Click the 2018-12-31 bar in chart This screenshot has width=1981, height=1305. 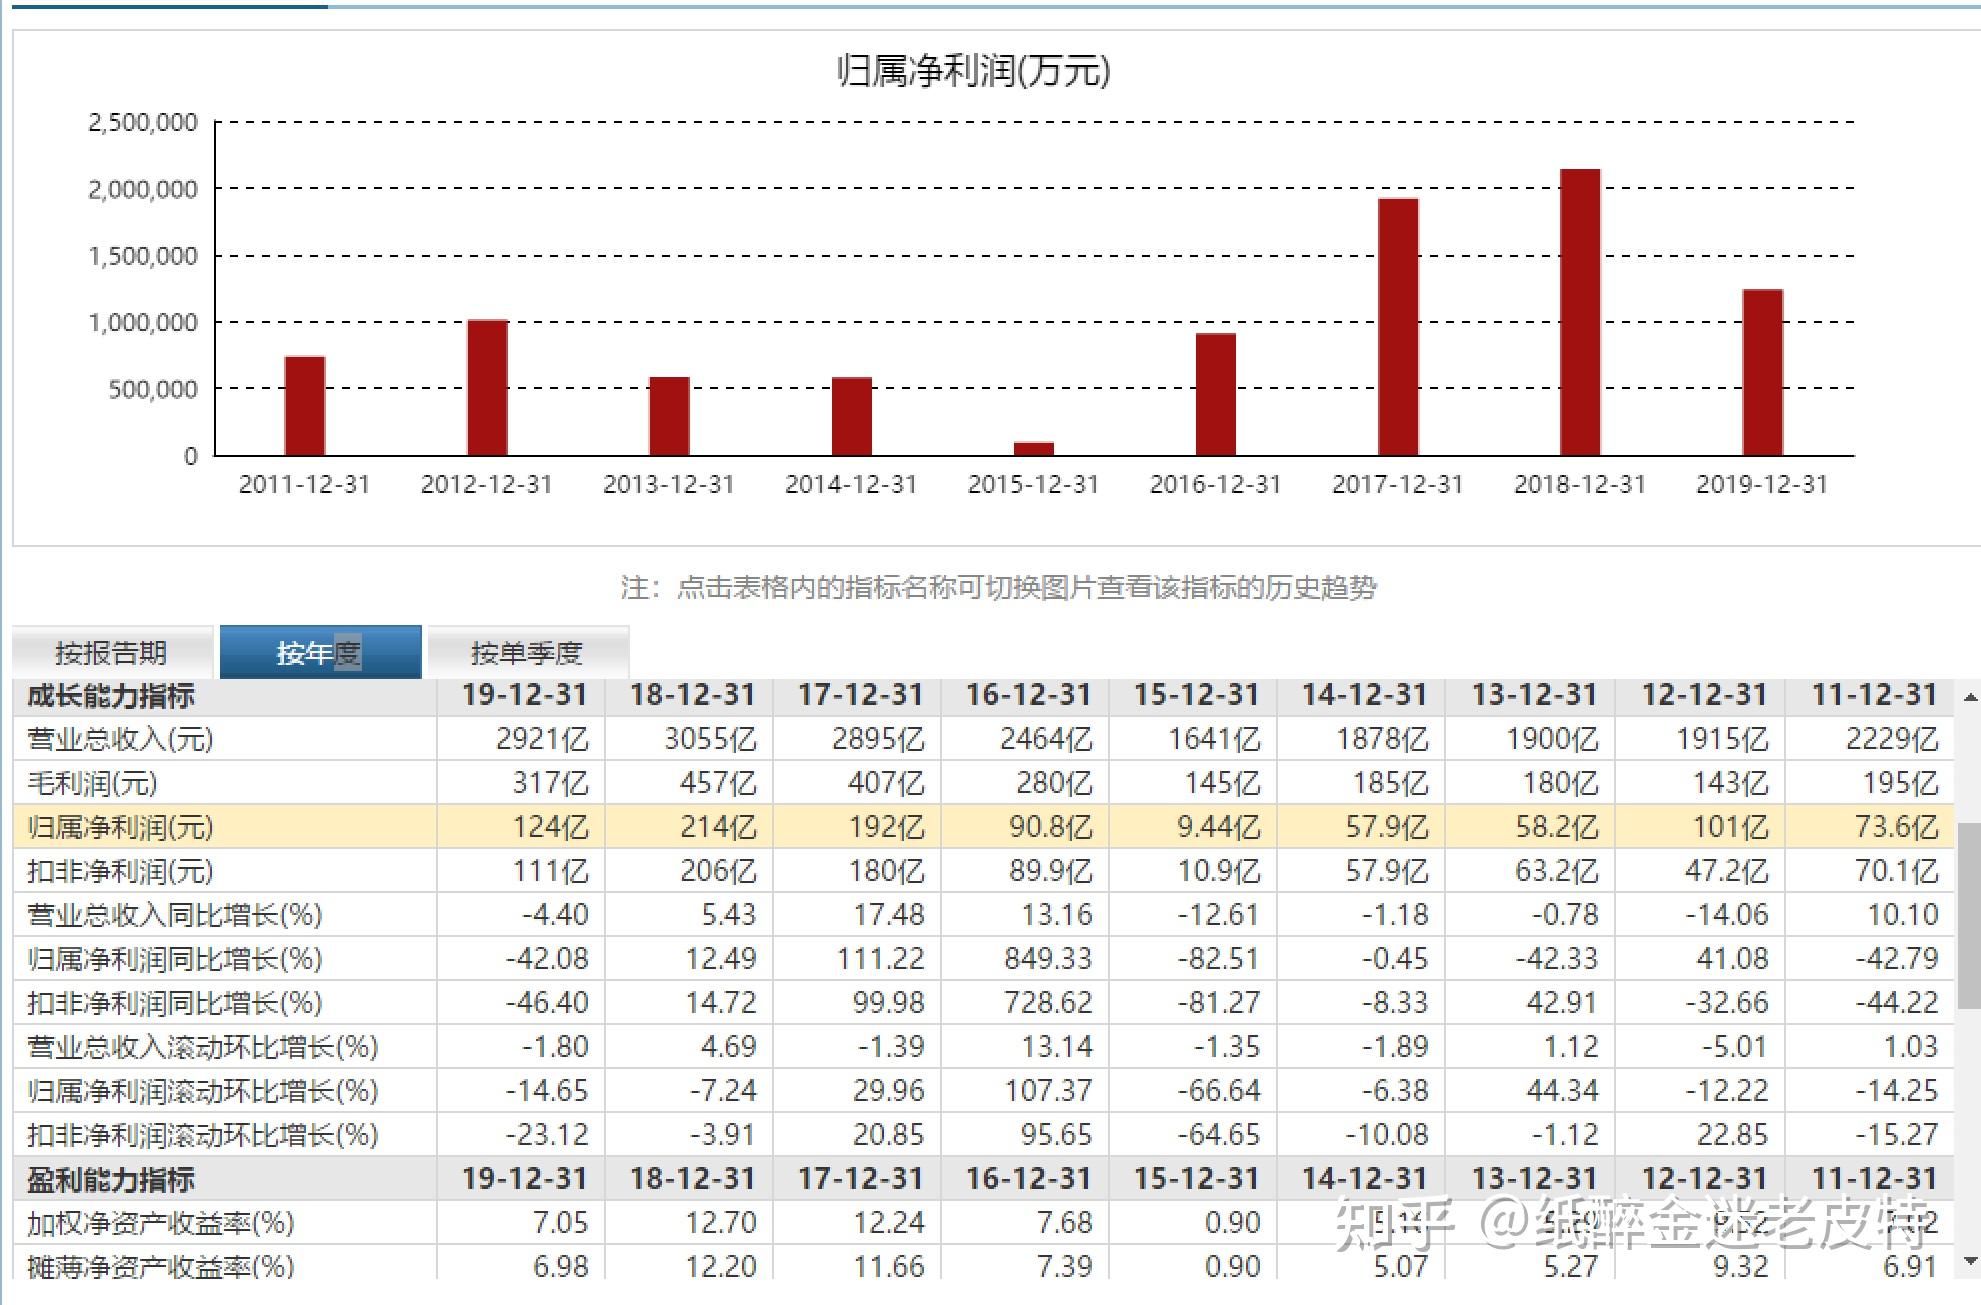click(1580, 312)
